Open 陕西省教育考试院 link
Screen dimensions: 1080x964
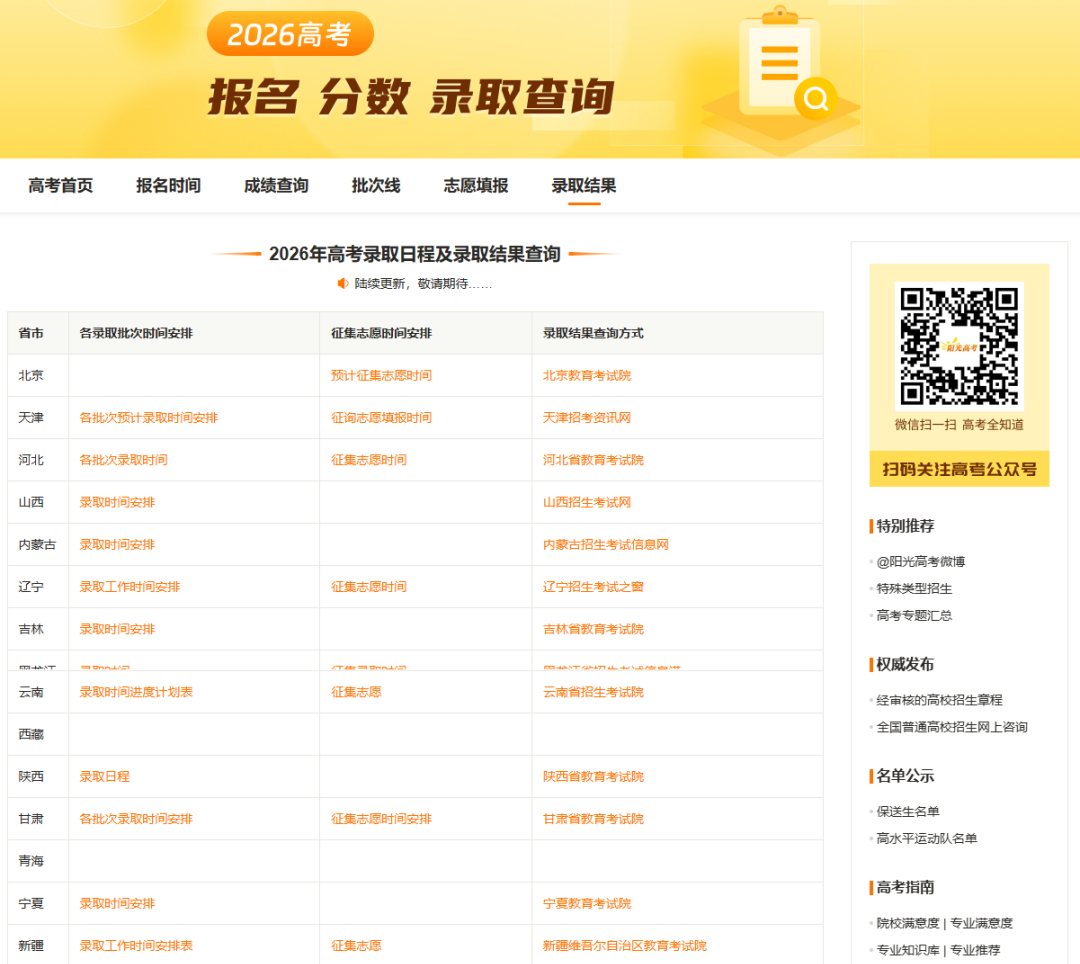[x=593, y=777]
